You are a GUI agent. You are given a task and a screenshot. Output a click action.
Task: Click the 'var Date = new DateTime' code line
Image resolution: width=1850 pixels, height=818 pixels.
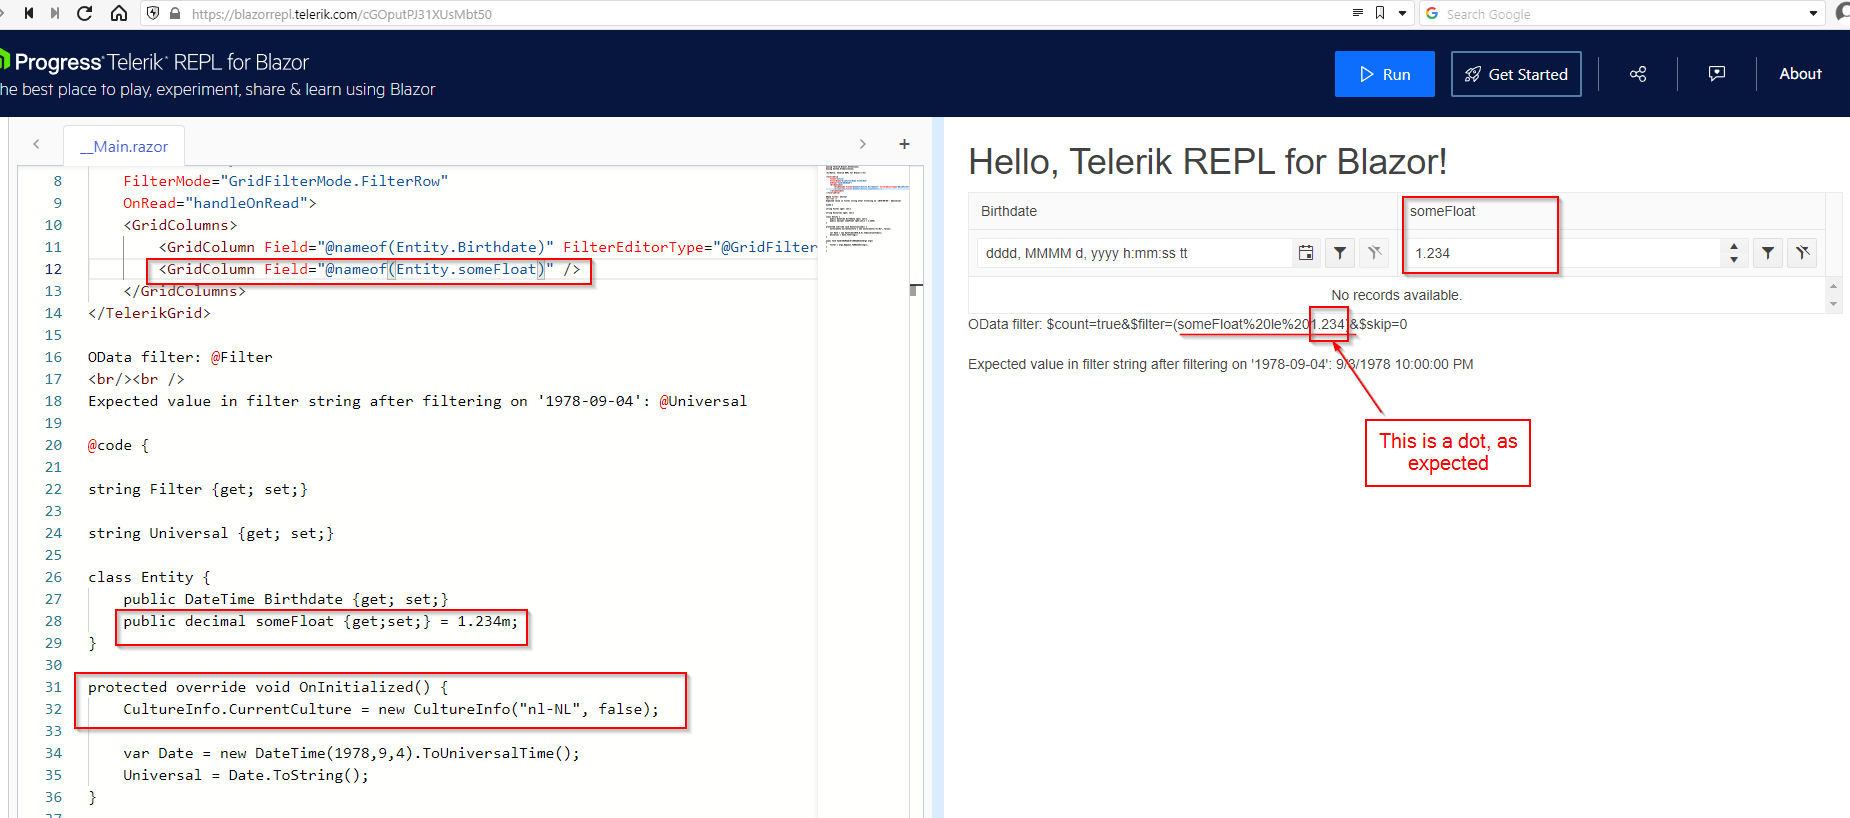(x=351, y=753)
